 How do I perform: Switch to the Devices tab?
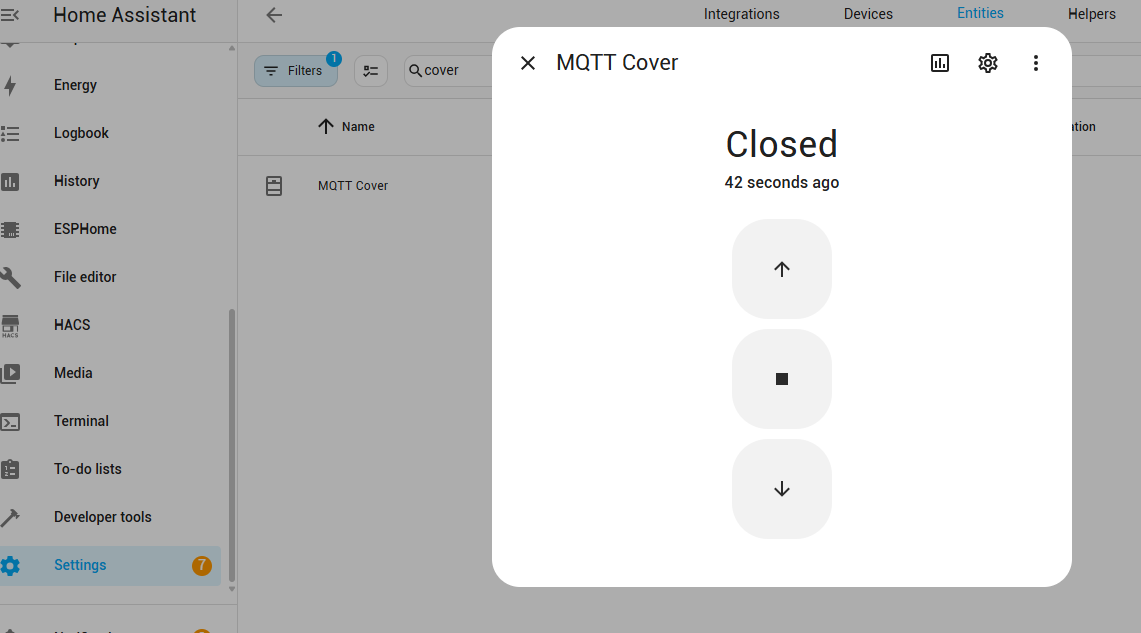click(x=868, y=14)
